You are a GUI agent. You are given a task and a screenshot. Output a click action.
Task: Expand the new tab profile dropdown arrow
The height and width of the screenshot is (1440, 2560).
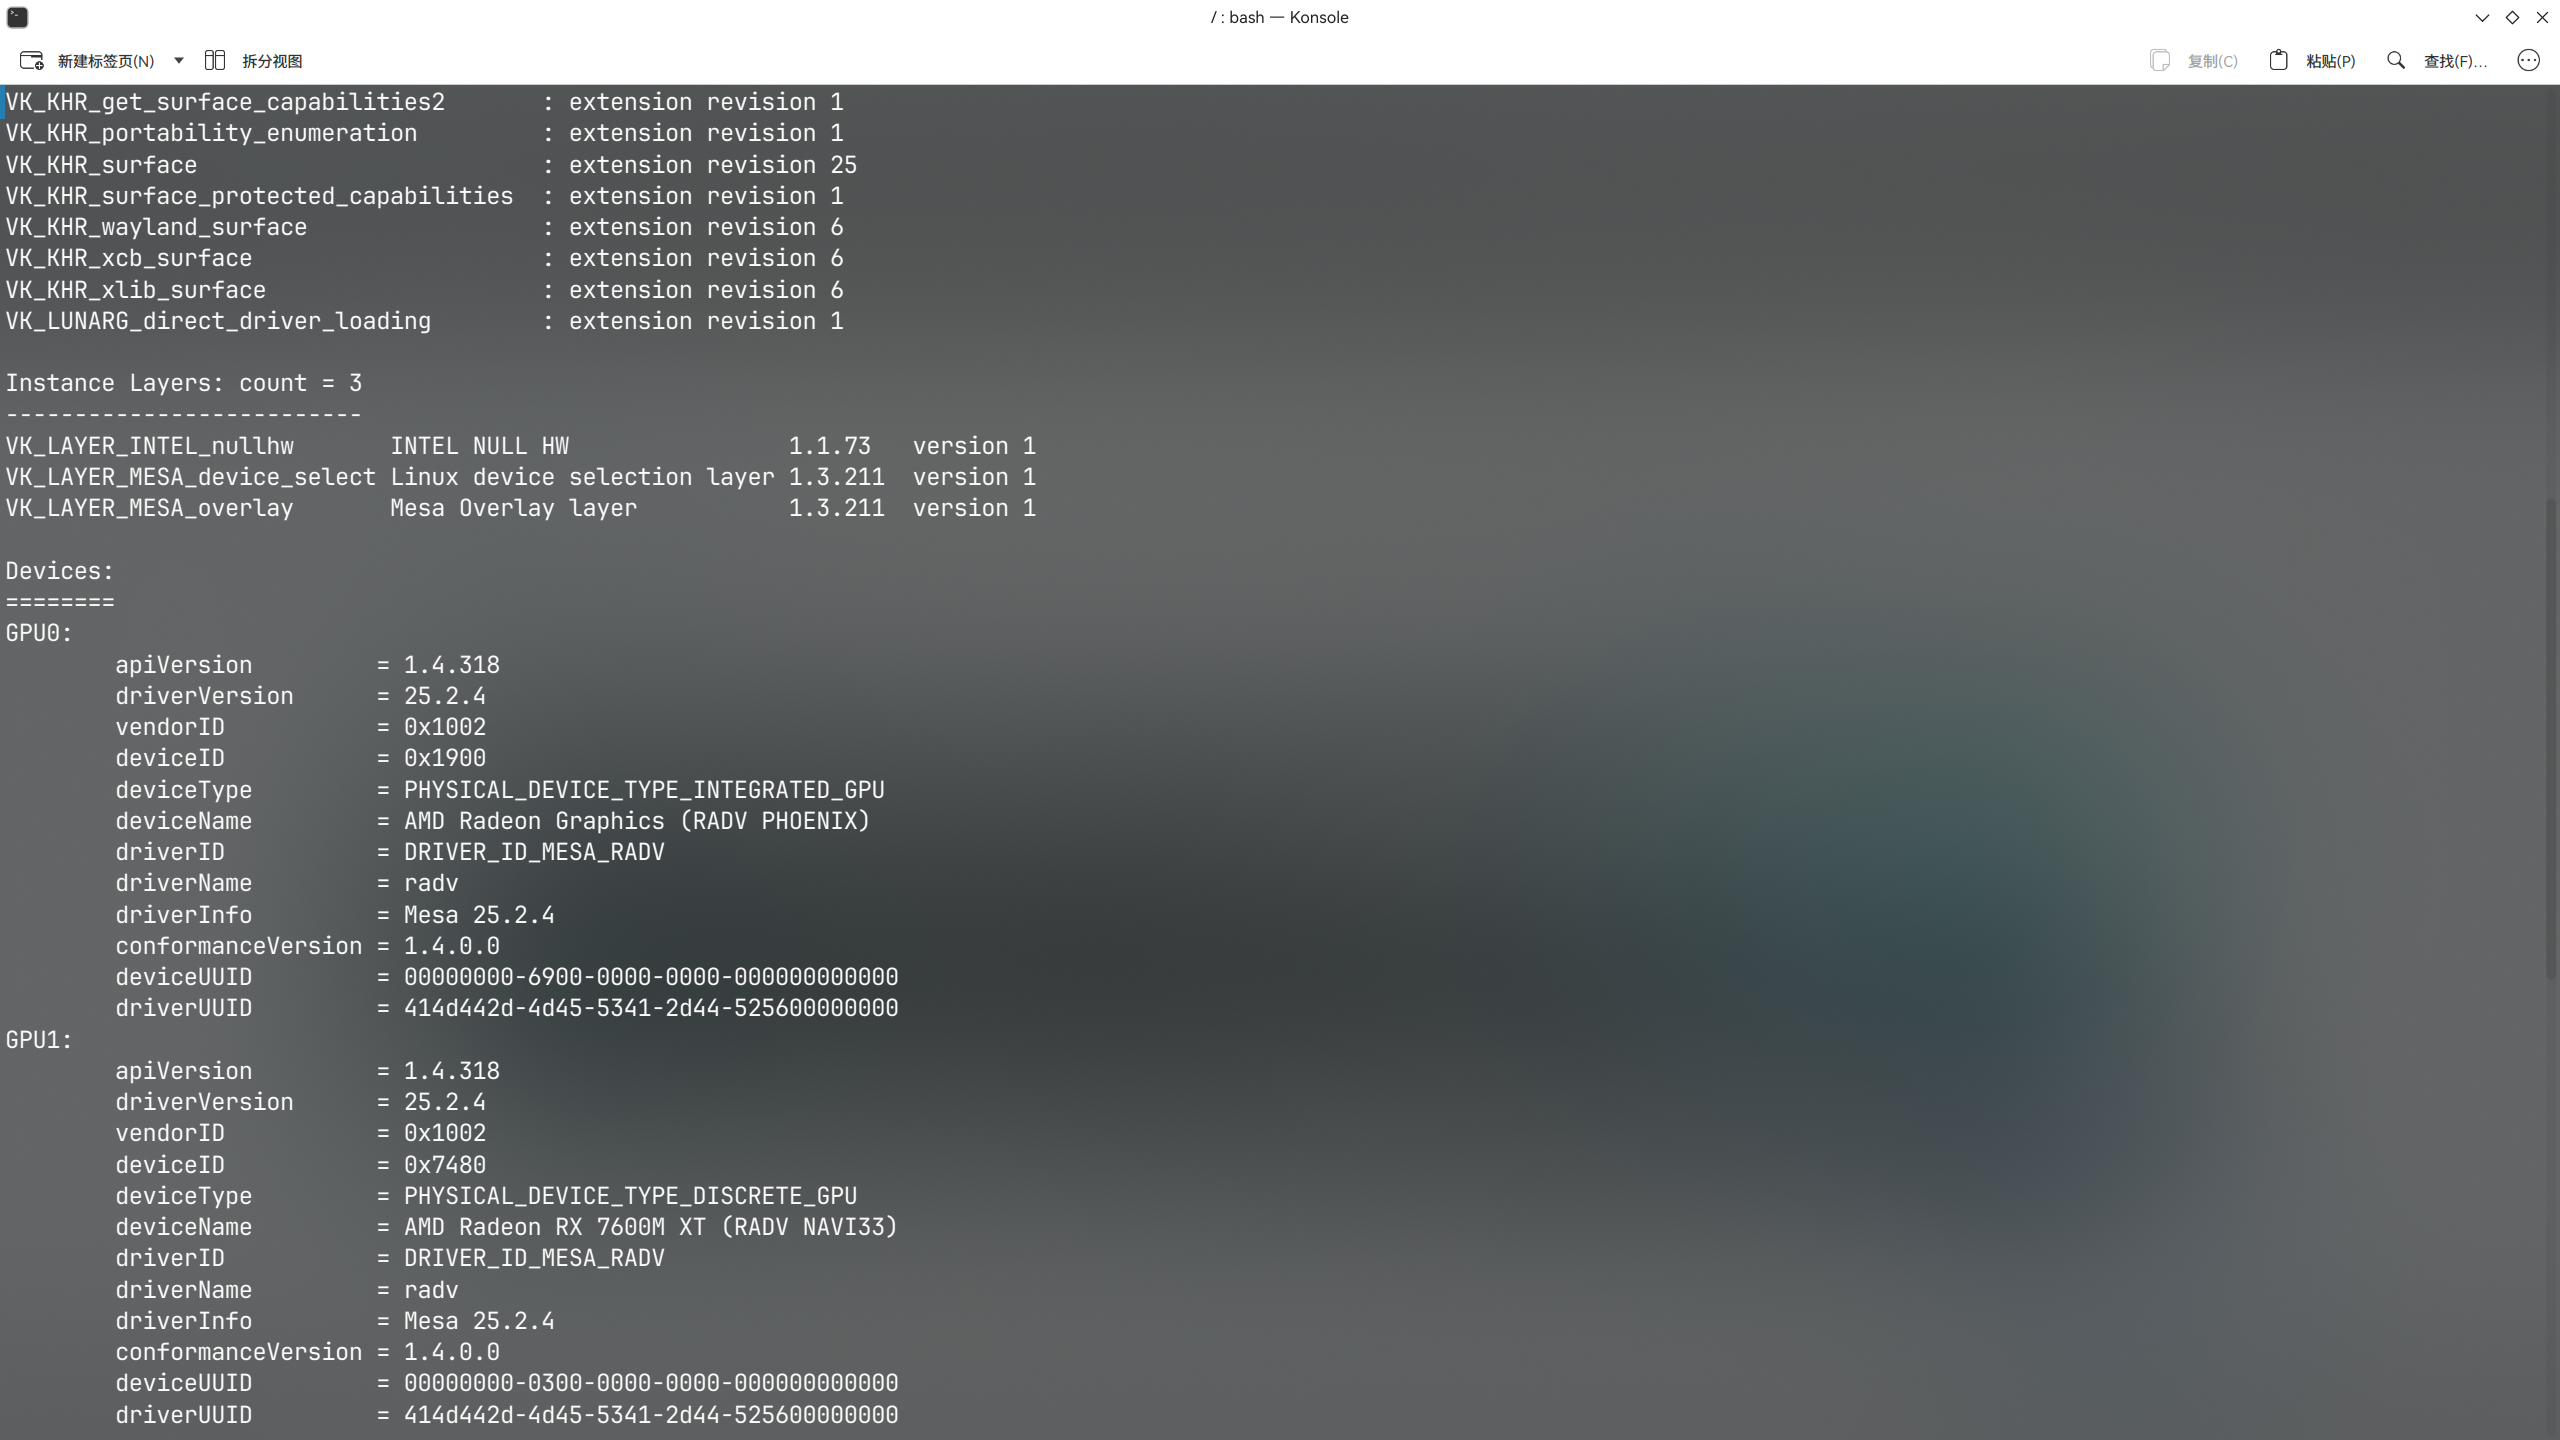click(x=179, y=61)
